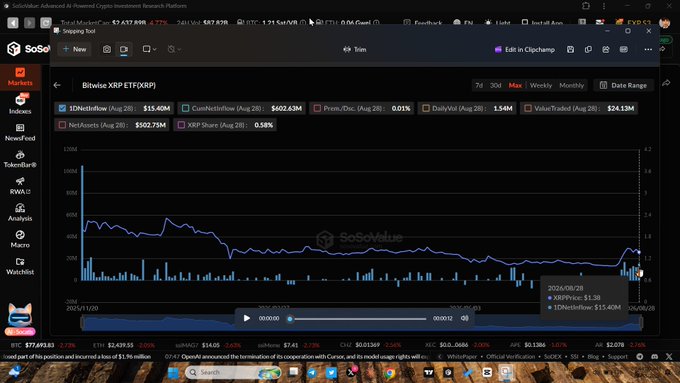Viewport: 680px width, 383px height.
Task: Click Install App in SoSoValue header
Action: click(542, 23)
